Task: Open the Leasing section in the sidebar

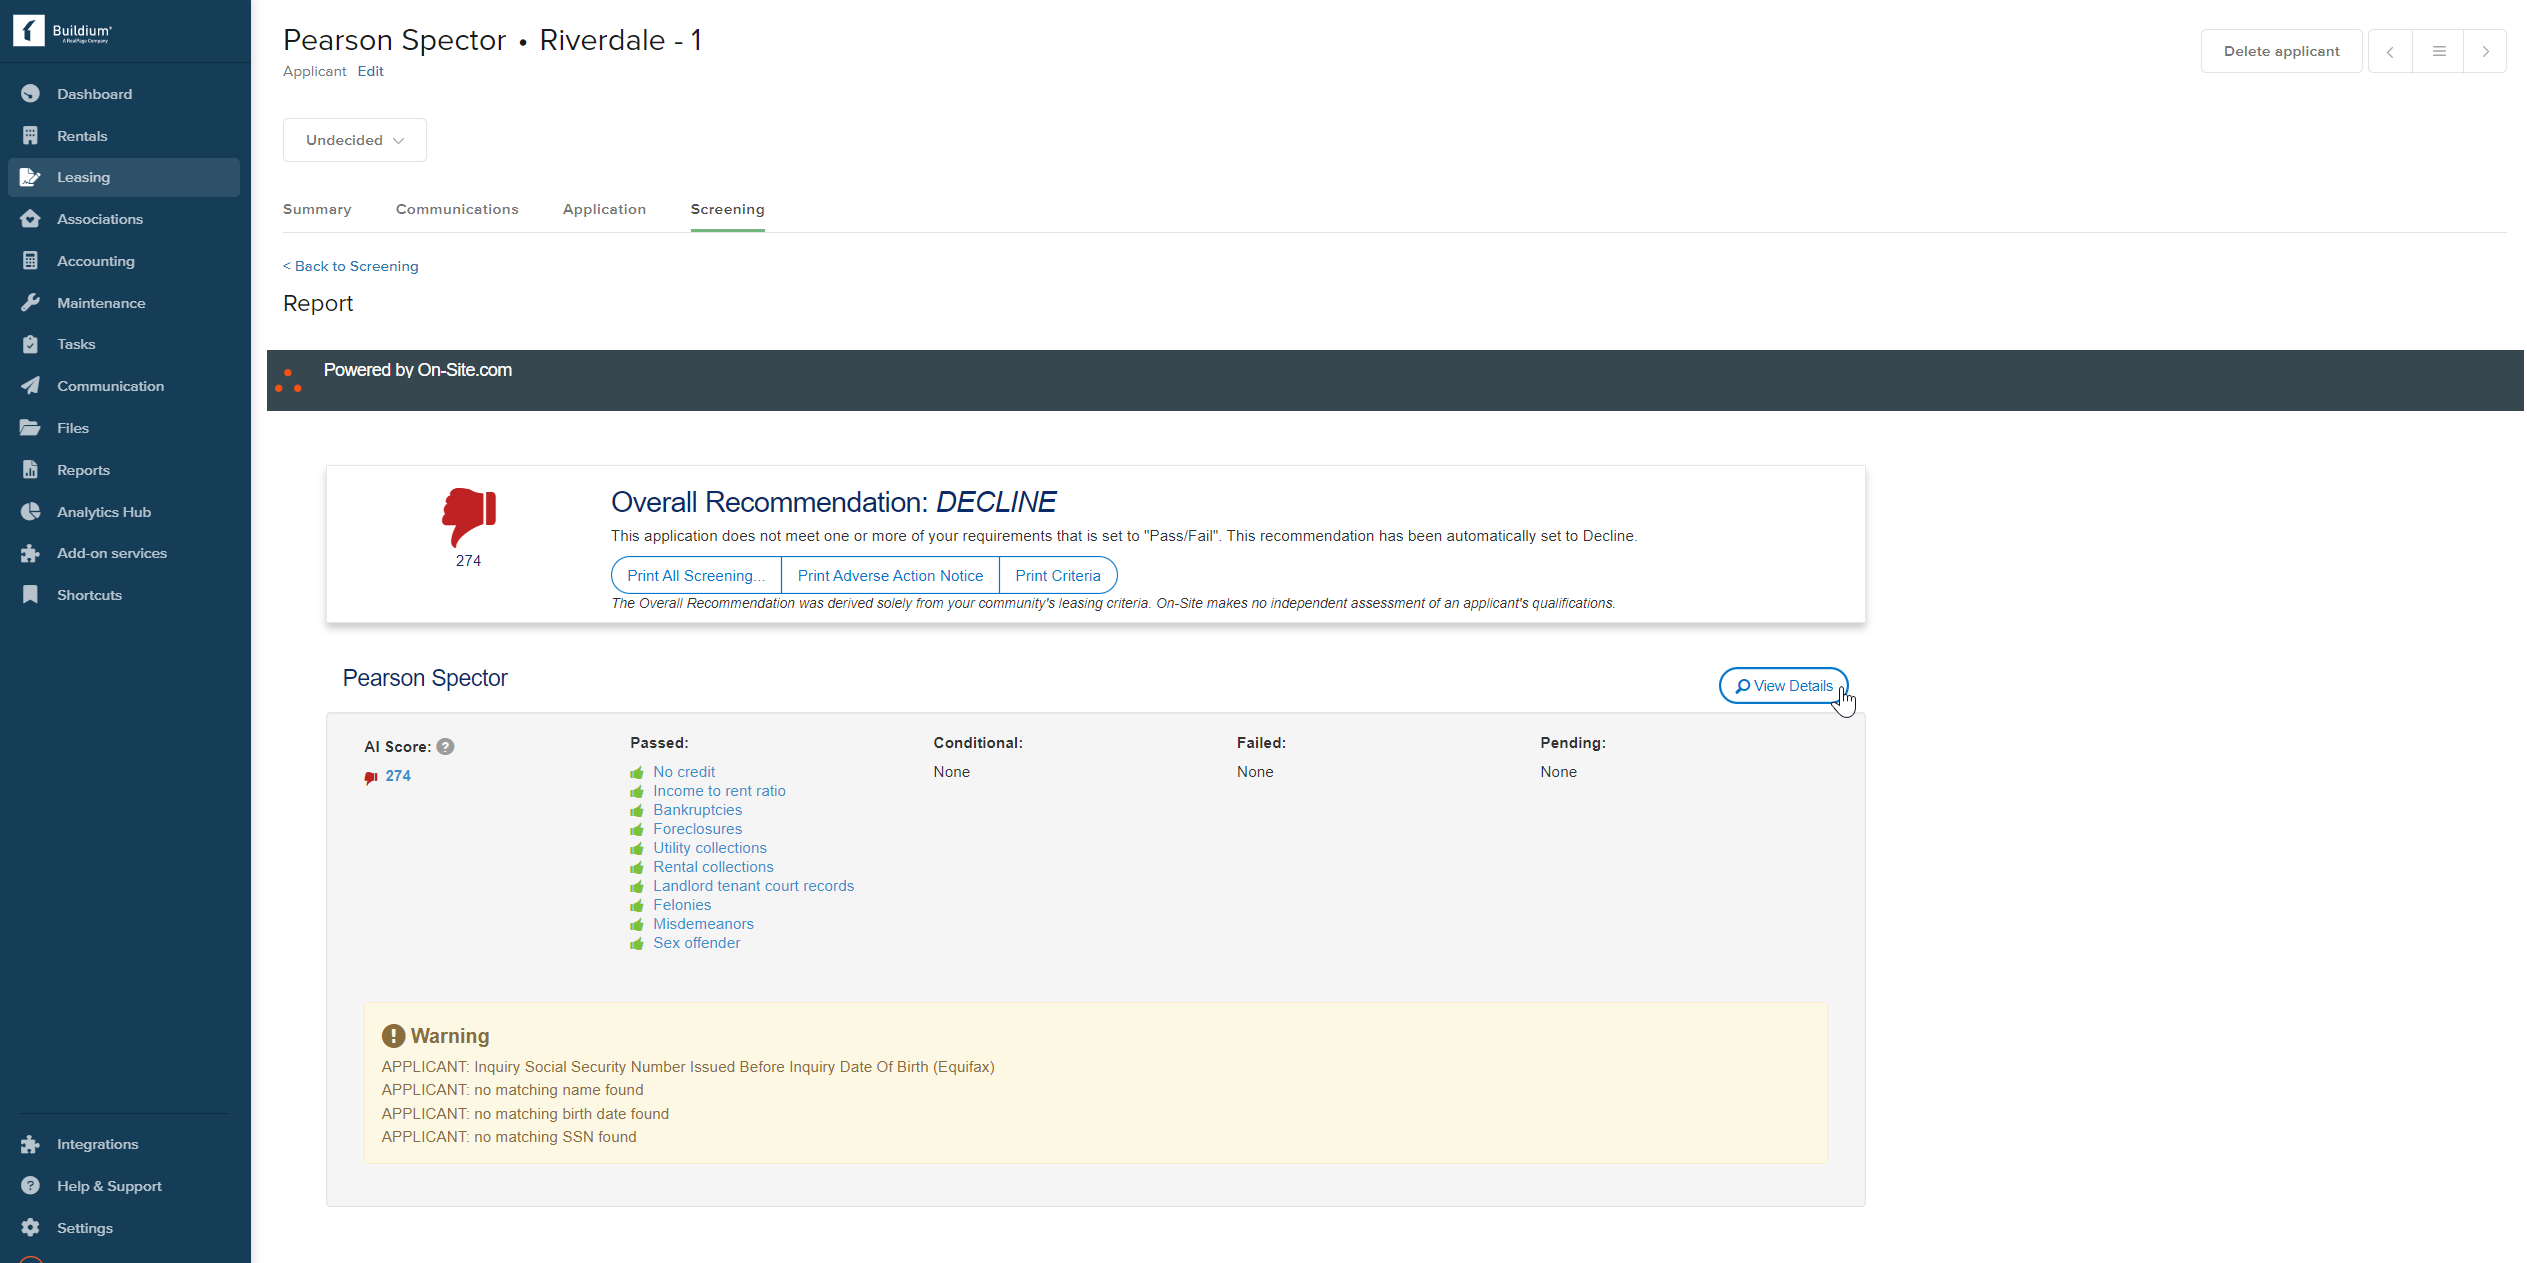Action: [x=83, y=177]
